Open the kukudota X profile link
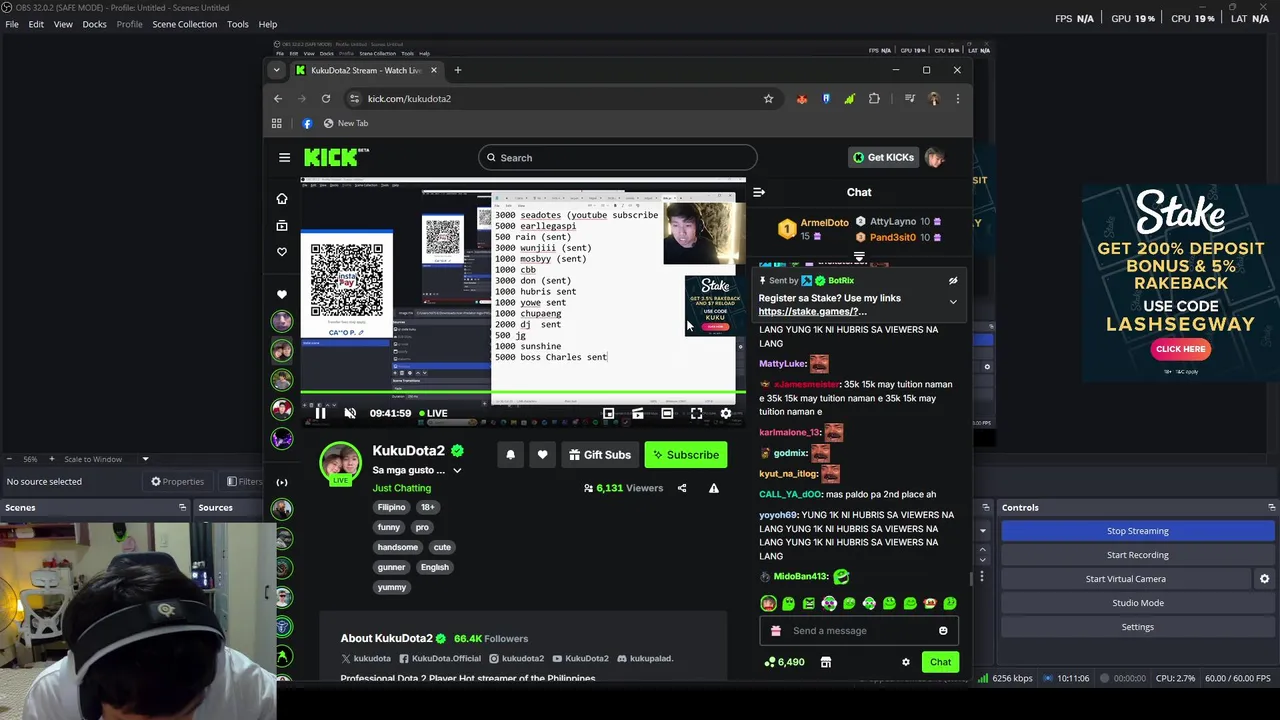The height and width of the screenshot is (720, 1280). click(366, 658)
